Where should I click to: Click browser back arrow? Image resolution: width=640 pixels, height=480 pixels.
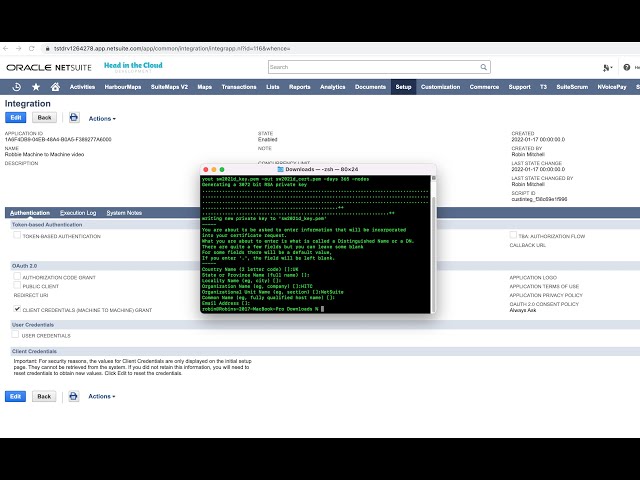point(6,48)
